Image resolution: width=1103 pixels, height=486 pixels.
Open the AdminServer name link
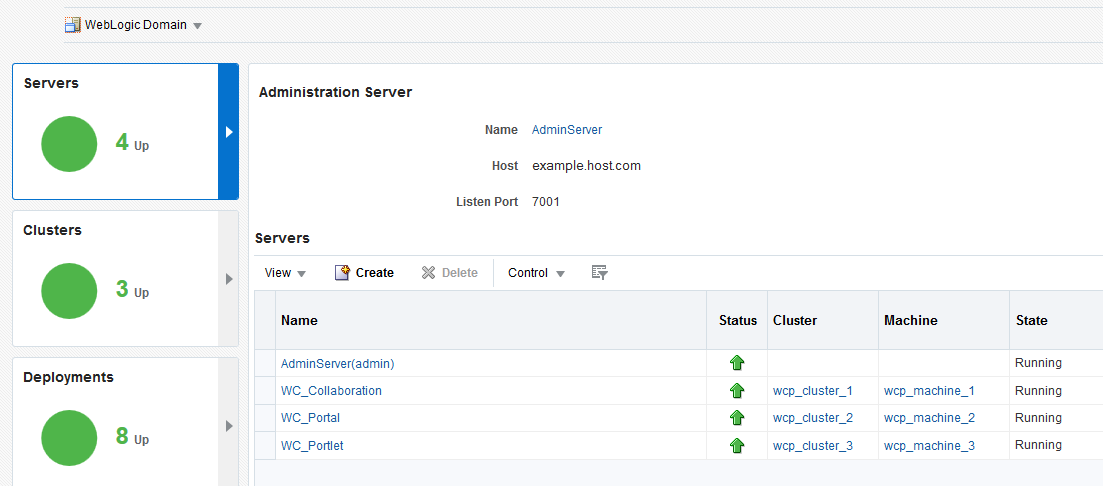click(567, 129)
